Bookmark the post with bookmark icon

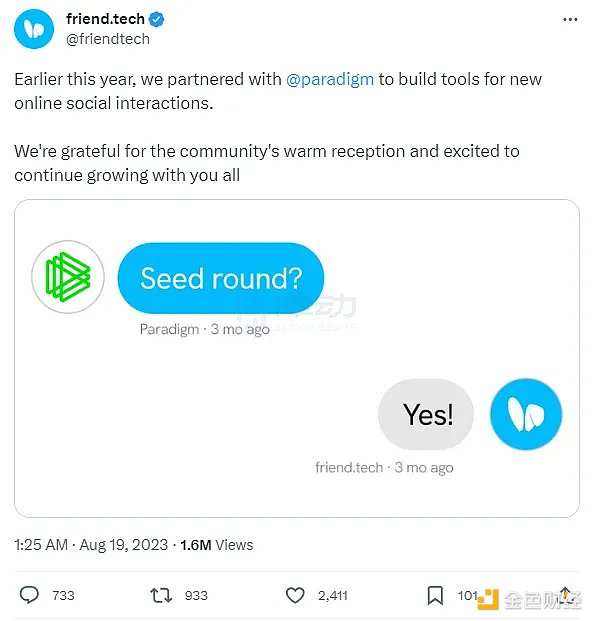[435, 596]
